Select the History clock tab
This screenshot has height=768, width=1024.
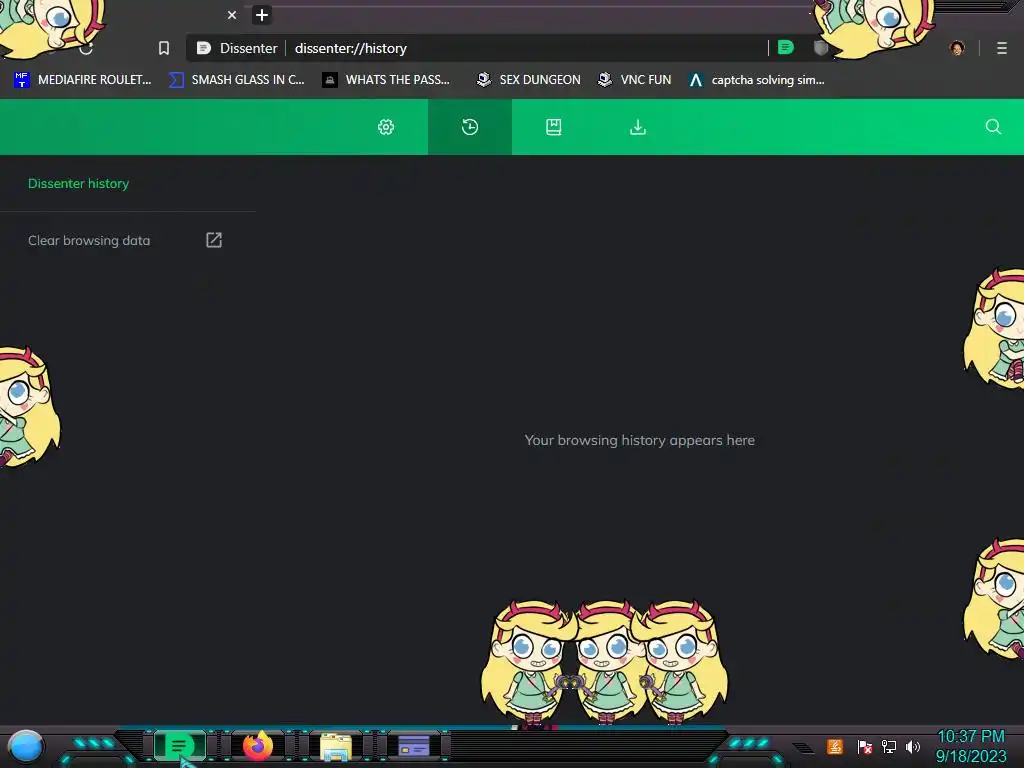[470, 127]
